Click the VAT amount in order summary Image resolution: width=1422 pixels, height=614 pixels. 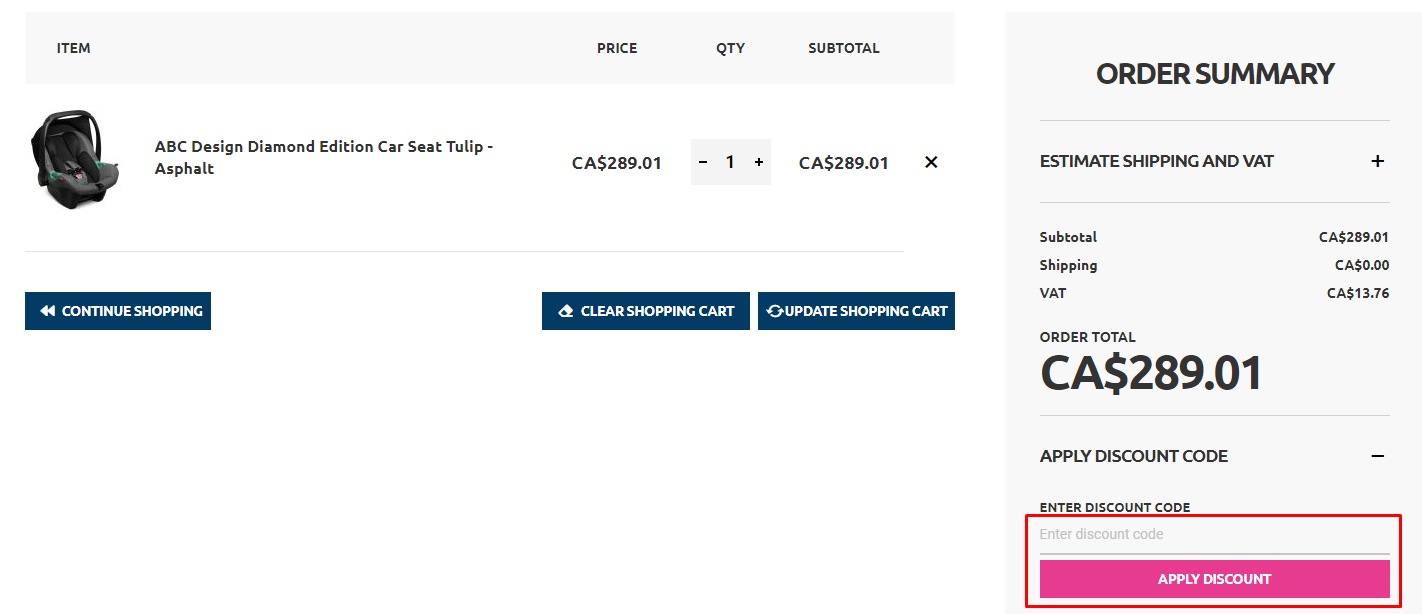tap(1357, 293)
